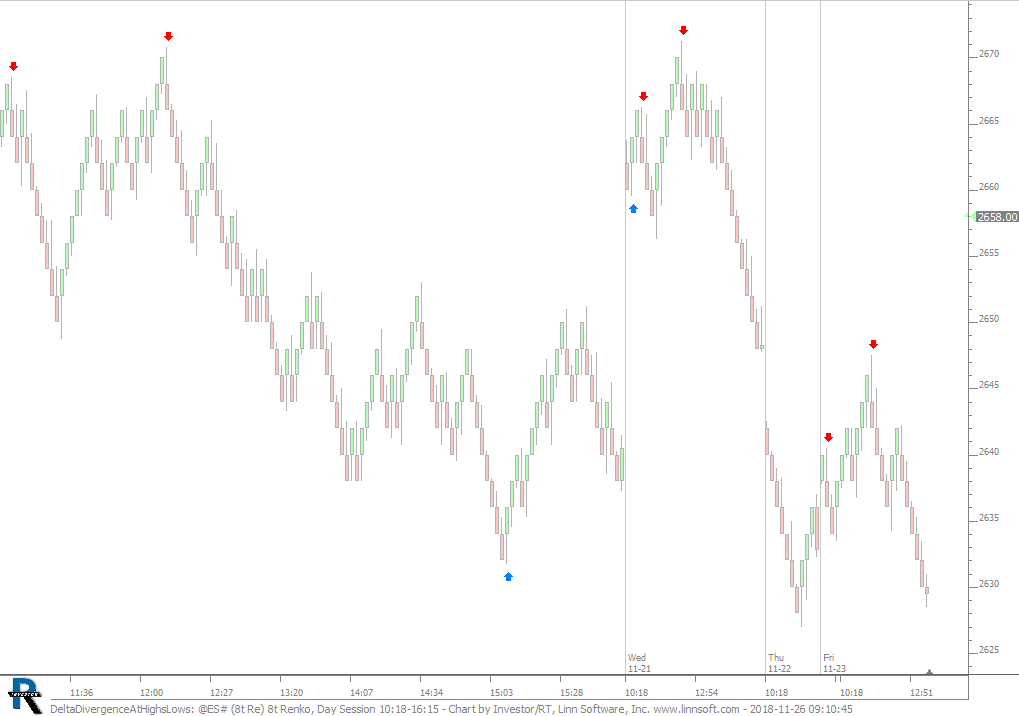Click the Fri 11-23 date label

(834, 663)
